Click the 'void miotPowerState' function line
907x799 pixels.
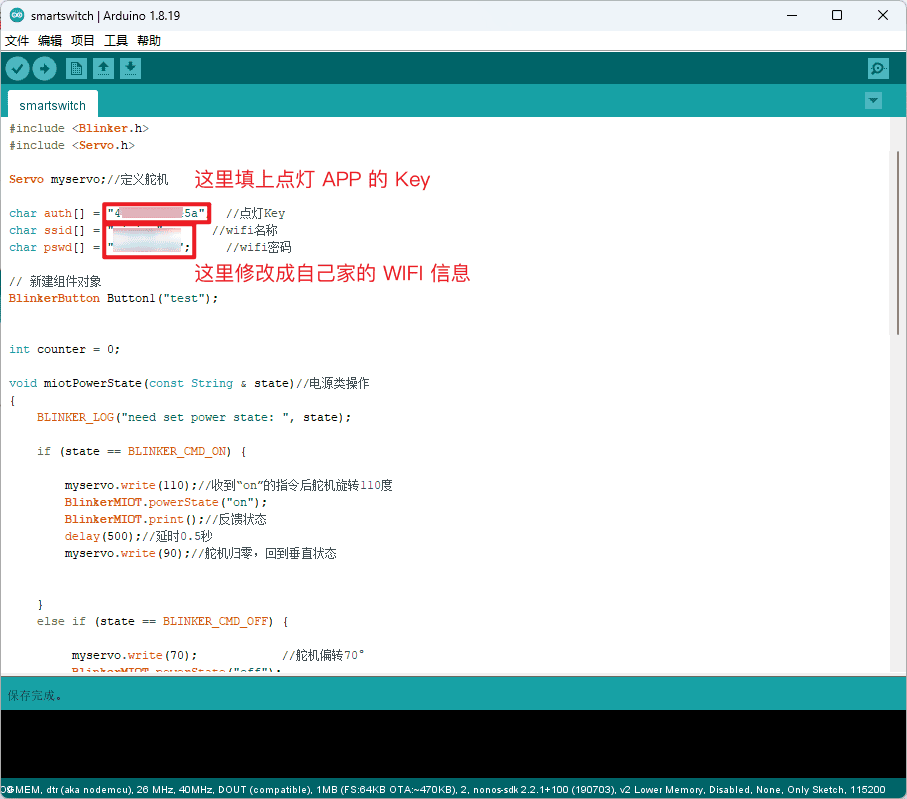point(189,383)
